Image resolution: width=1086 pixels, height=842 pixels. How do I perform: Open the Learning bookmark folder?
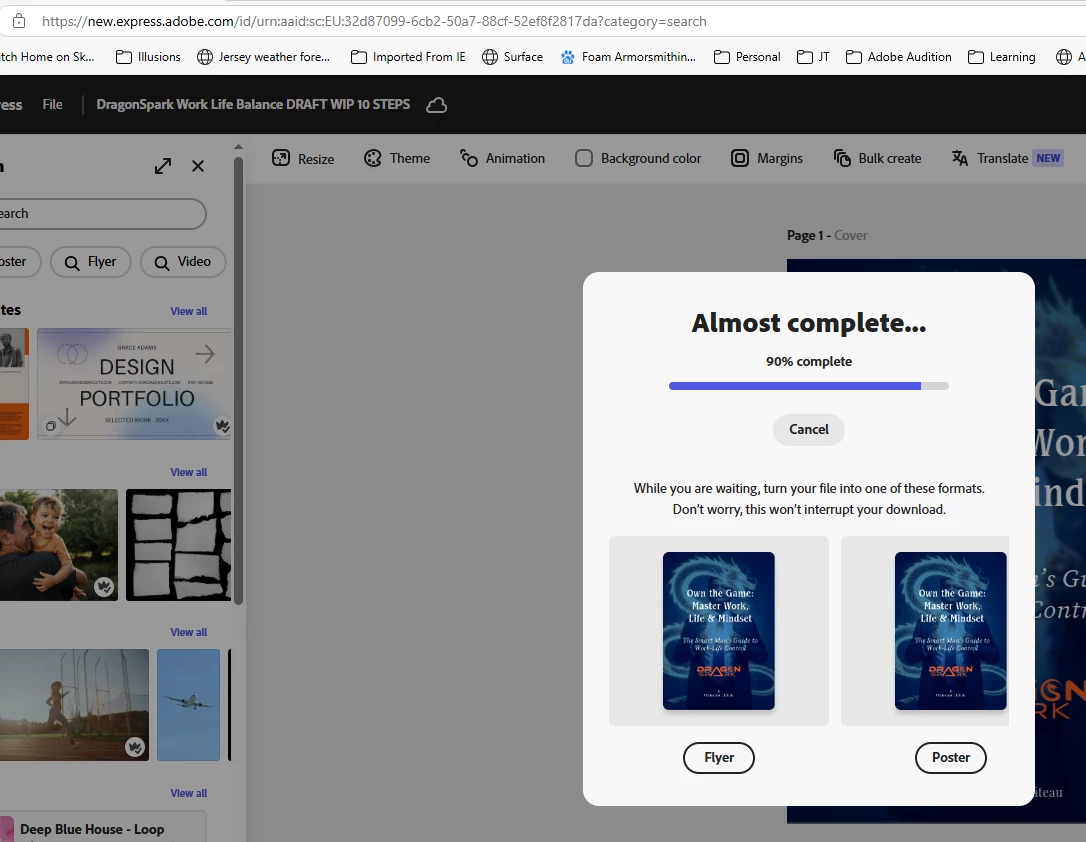(1002, 57)
